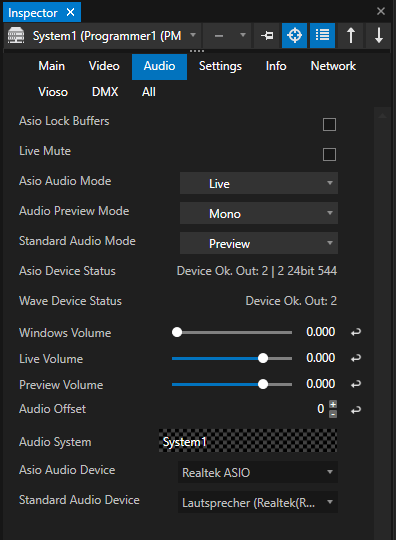Switch to the Video tab
Screen dimensions: 396x540
click(x=104, y=66)
